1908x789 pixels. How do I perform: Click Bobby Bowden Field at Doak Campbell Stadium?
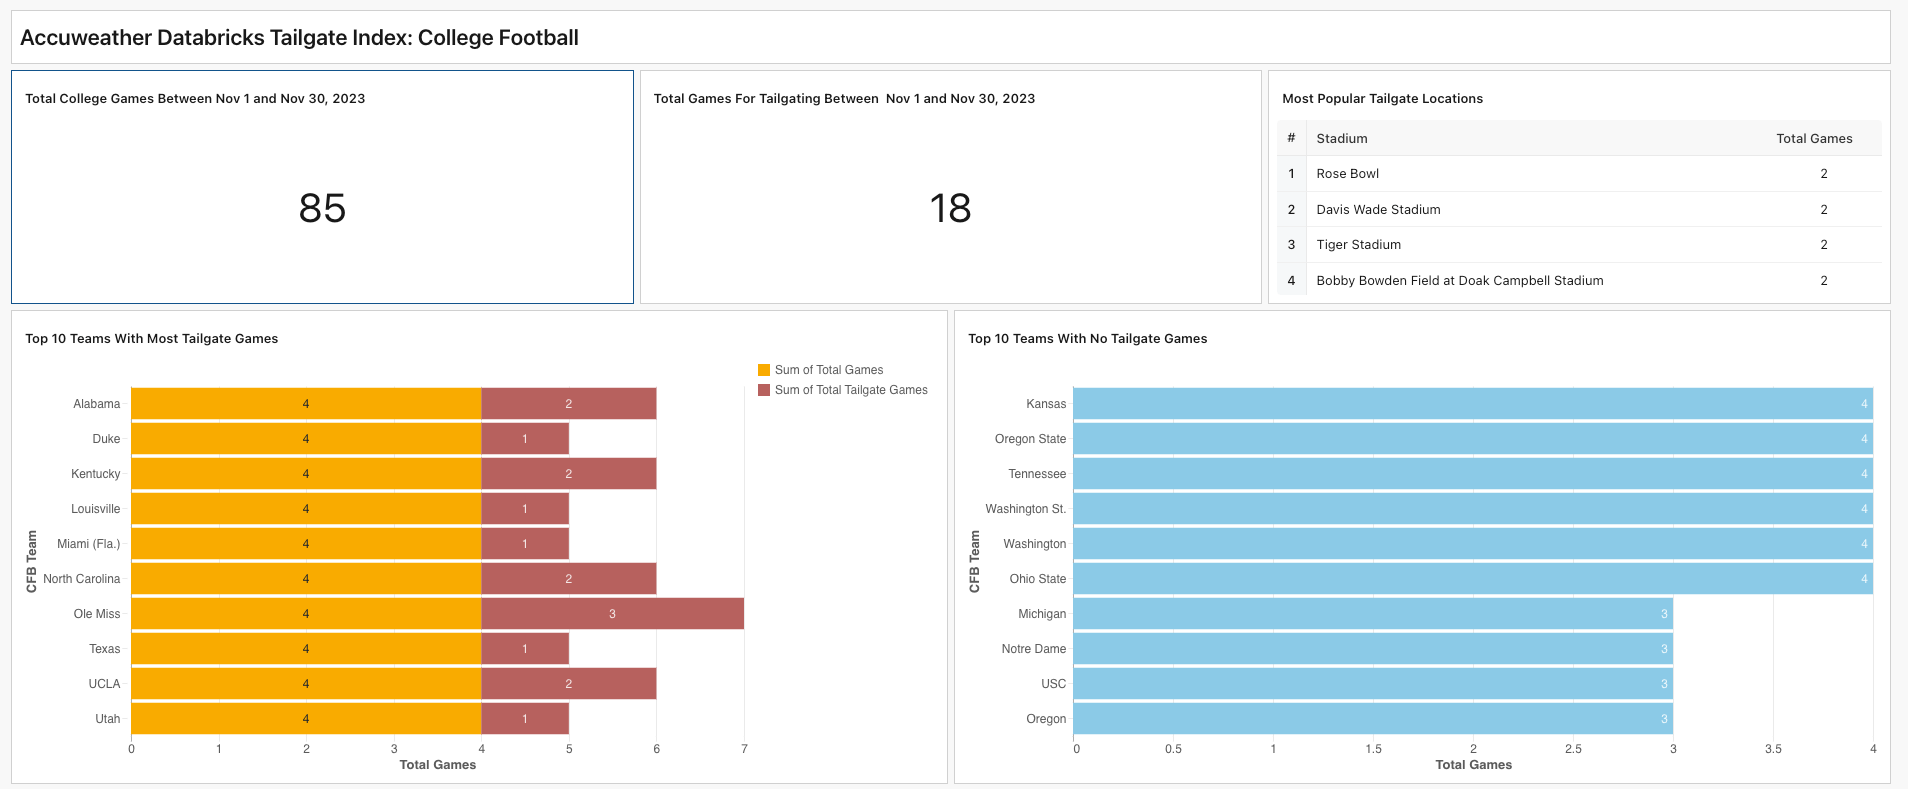pos(1459,281)
